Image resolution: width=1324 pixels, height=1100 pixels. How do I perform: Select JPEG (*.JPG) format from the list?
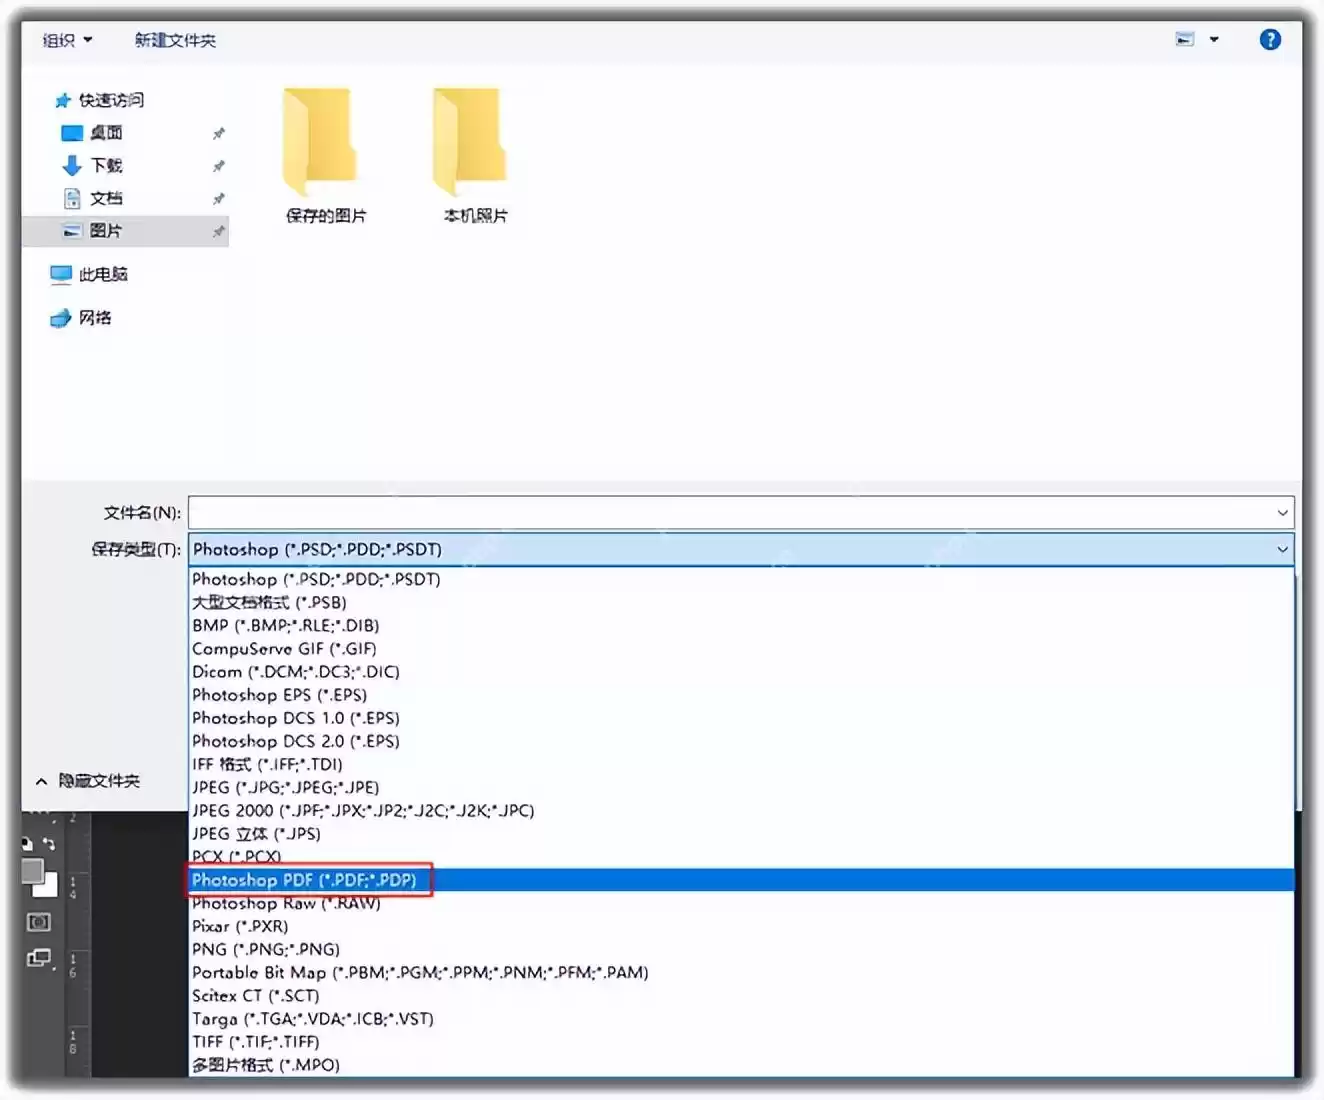pos(285,787)
